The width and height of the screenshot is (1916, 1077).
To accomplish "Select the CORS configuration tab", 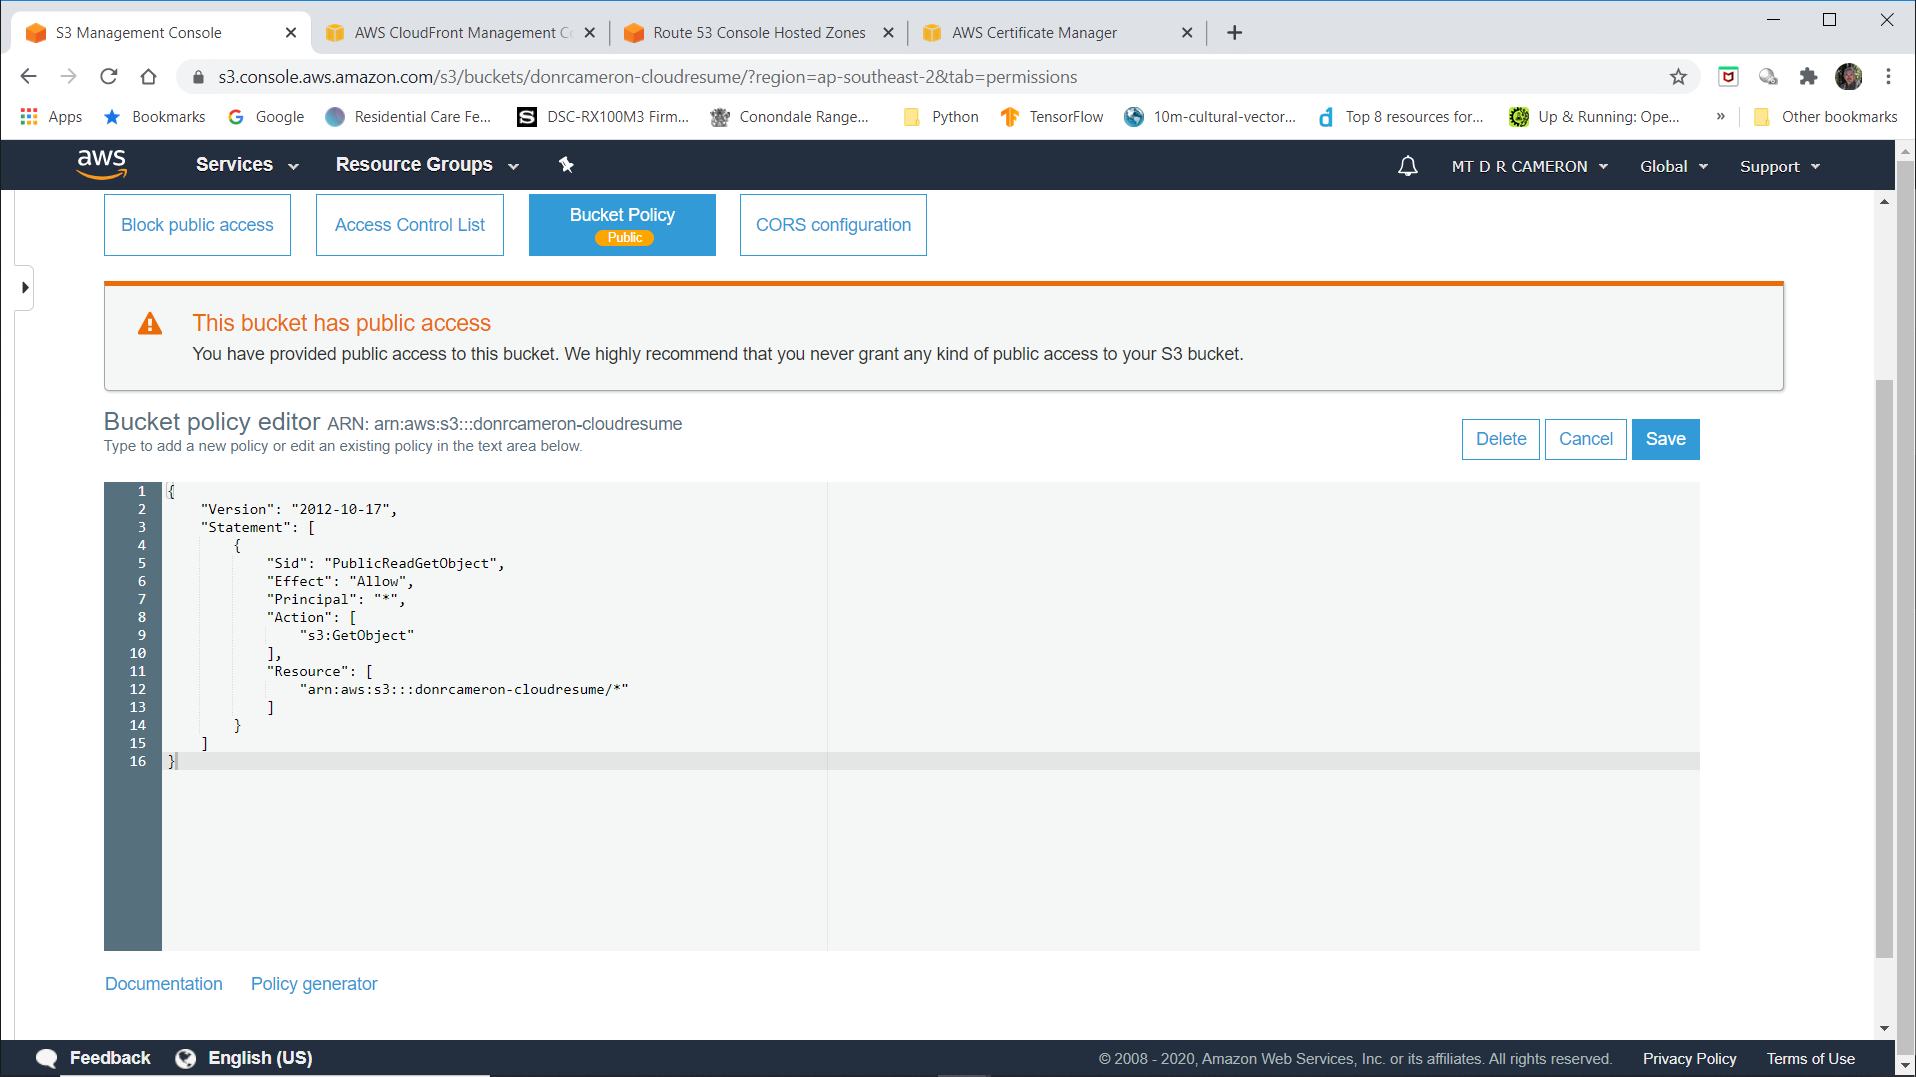I will pos(833,225).
